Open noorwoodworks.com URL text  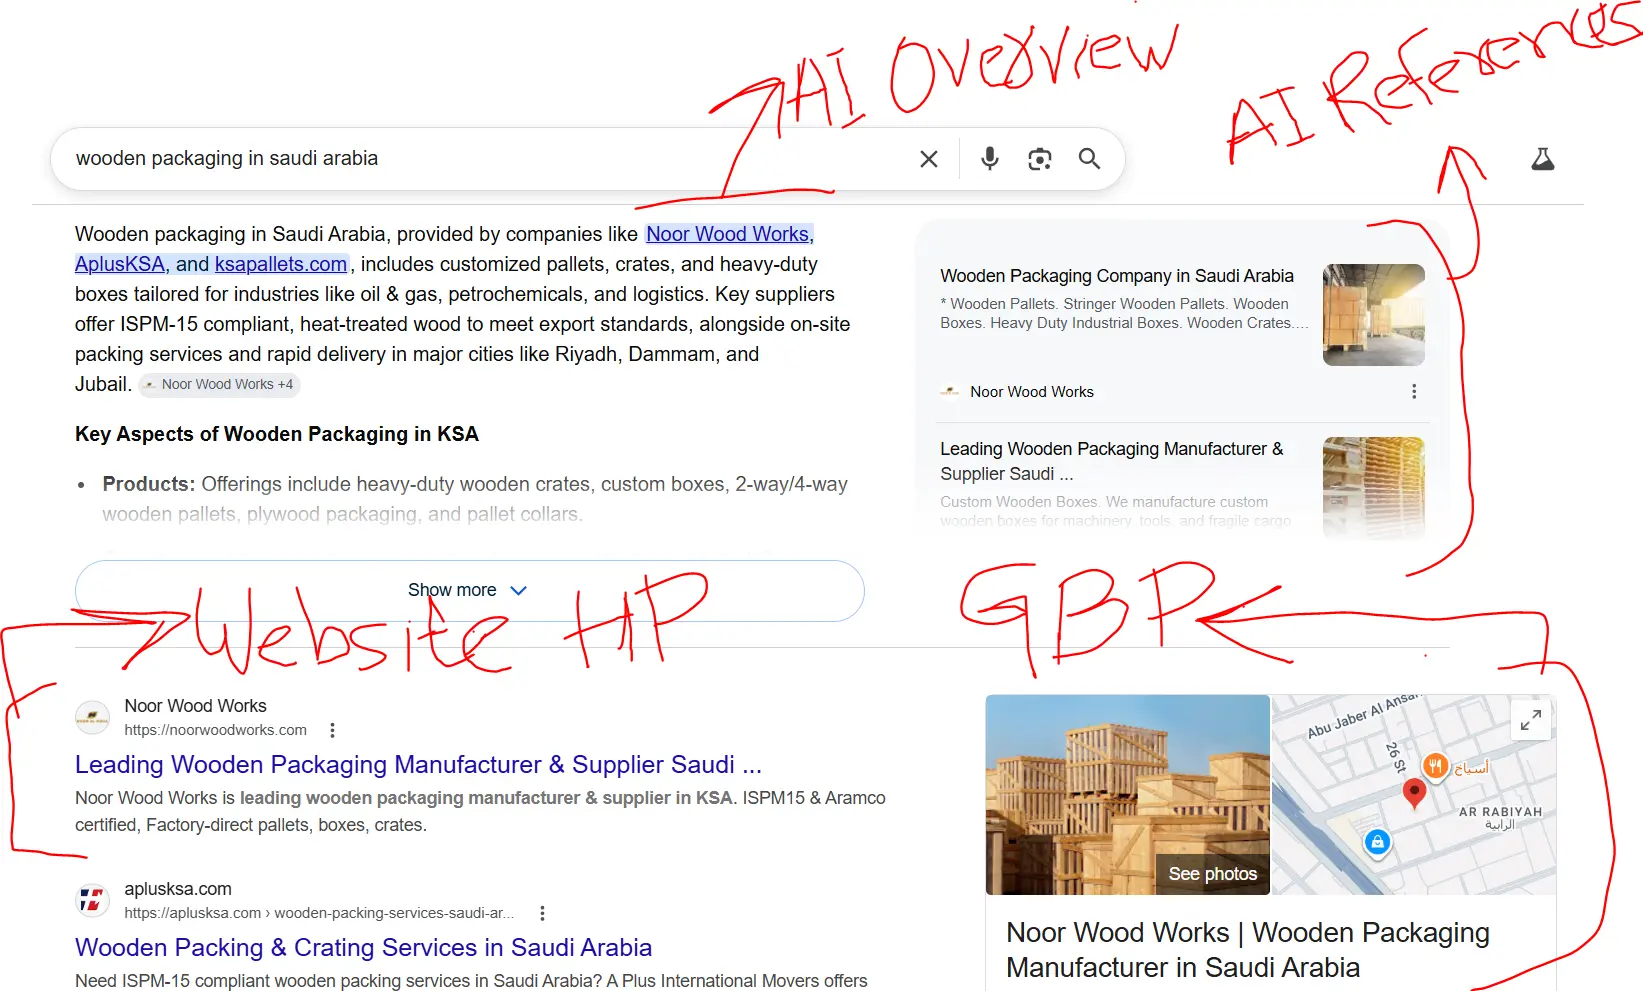(215, 730)
